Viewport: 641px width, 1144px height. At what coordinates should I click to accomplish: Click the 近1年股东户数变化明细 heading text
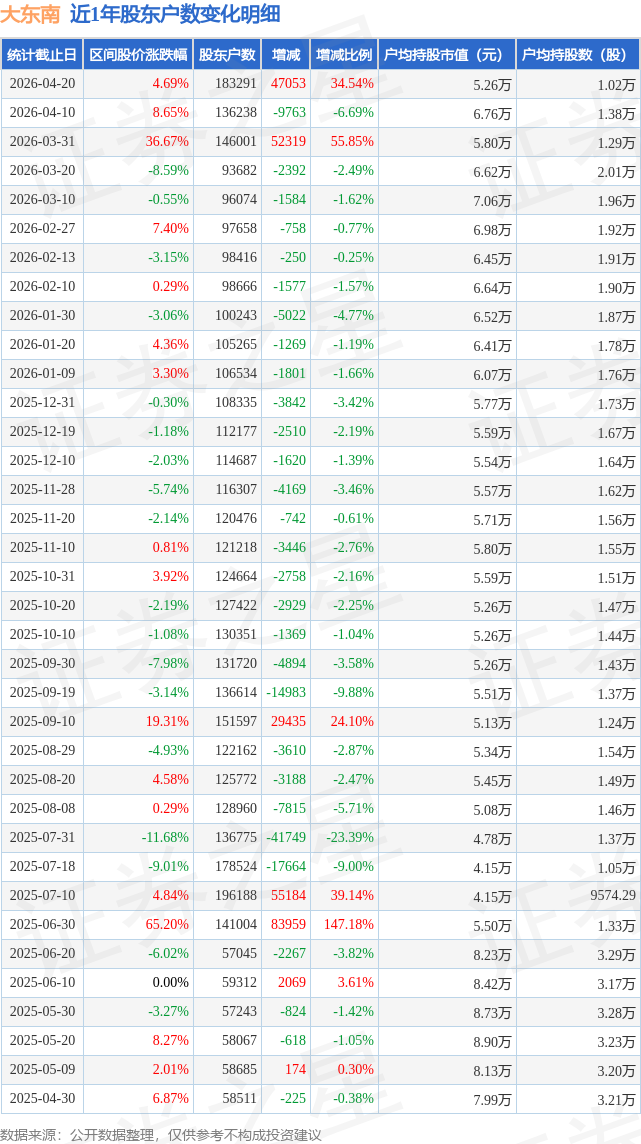[175, 14]
